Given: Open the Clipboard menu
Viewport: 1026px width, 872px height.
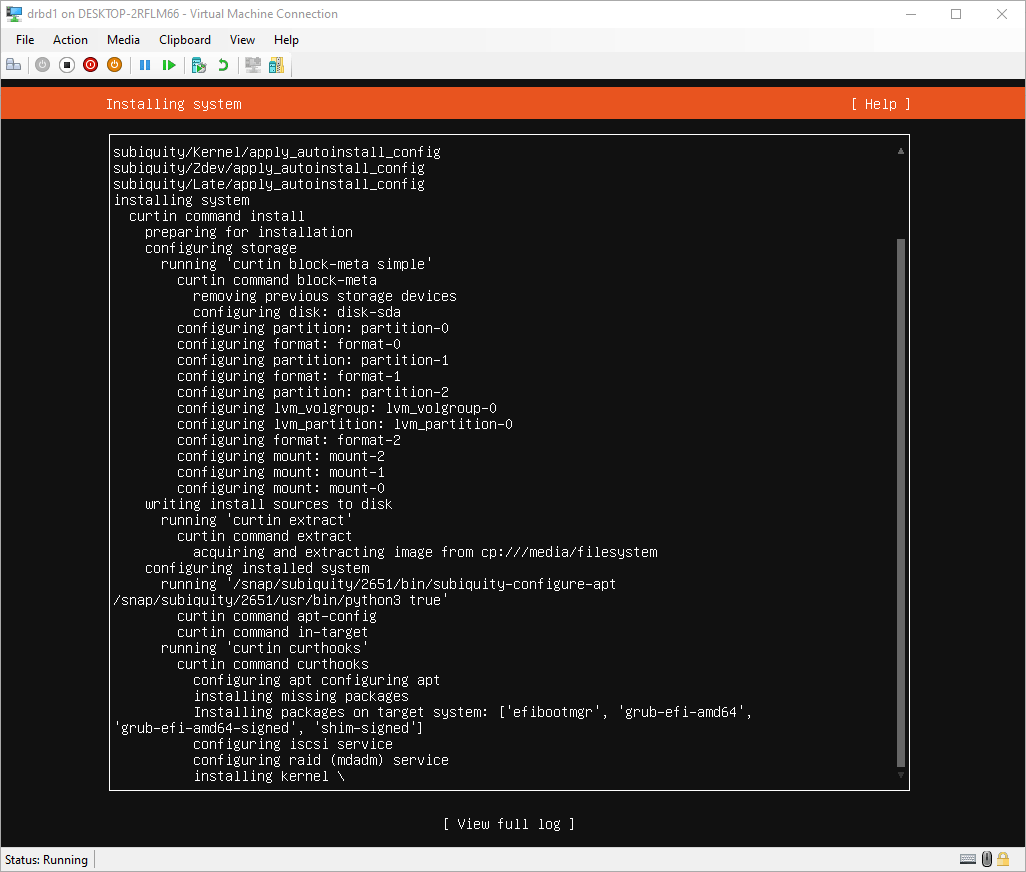Looking at the screenshot, I should 185,40.
